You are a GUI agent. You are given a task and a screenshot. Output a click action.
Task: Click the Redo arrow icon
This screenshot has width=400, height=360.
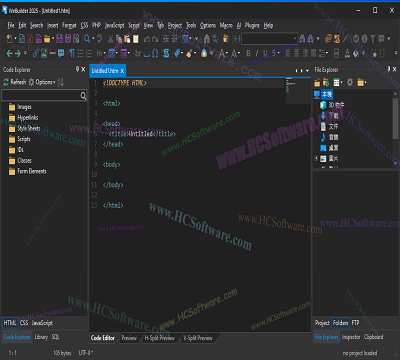coord(155,39)
